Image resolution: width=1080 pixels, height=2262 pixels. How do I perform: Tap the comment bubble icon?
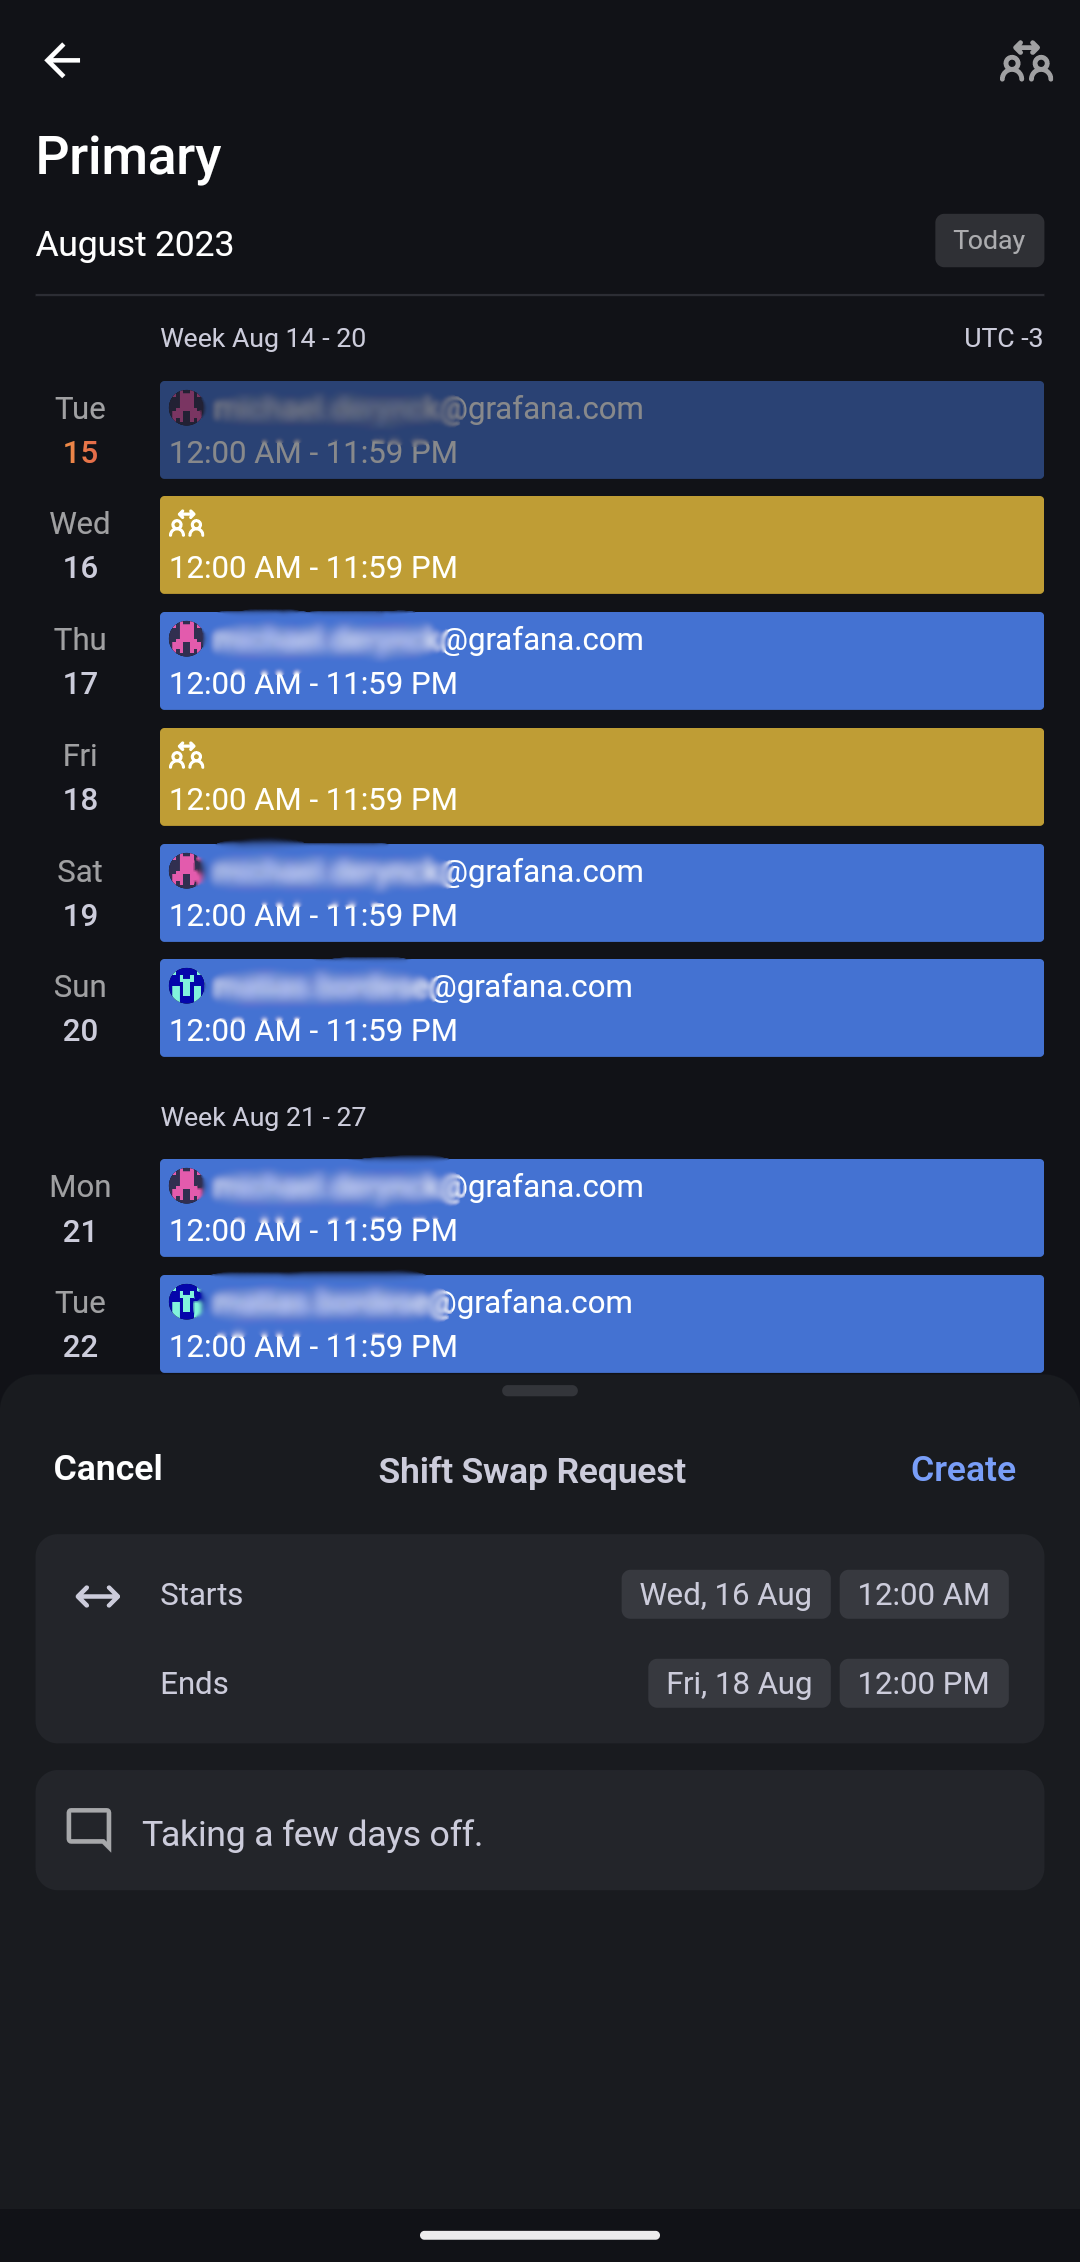(89, 1830)
